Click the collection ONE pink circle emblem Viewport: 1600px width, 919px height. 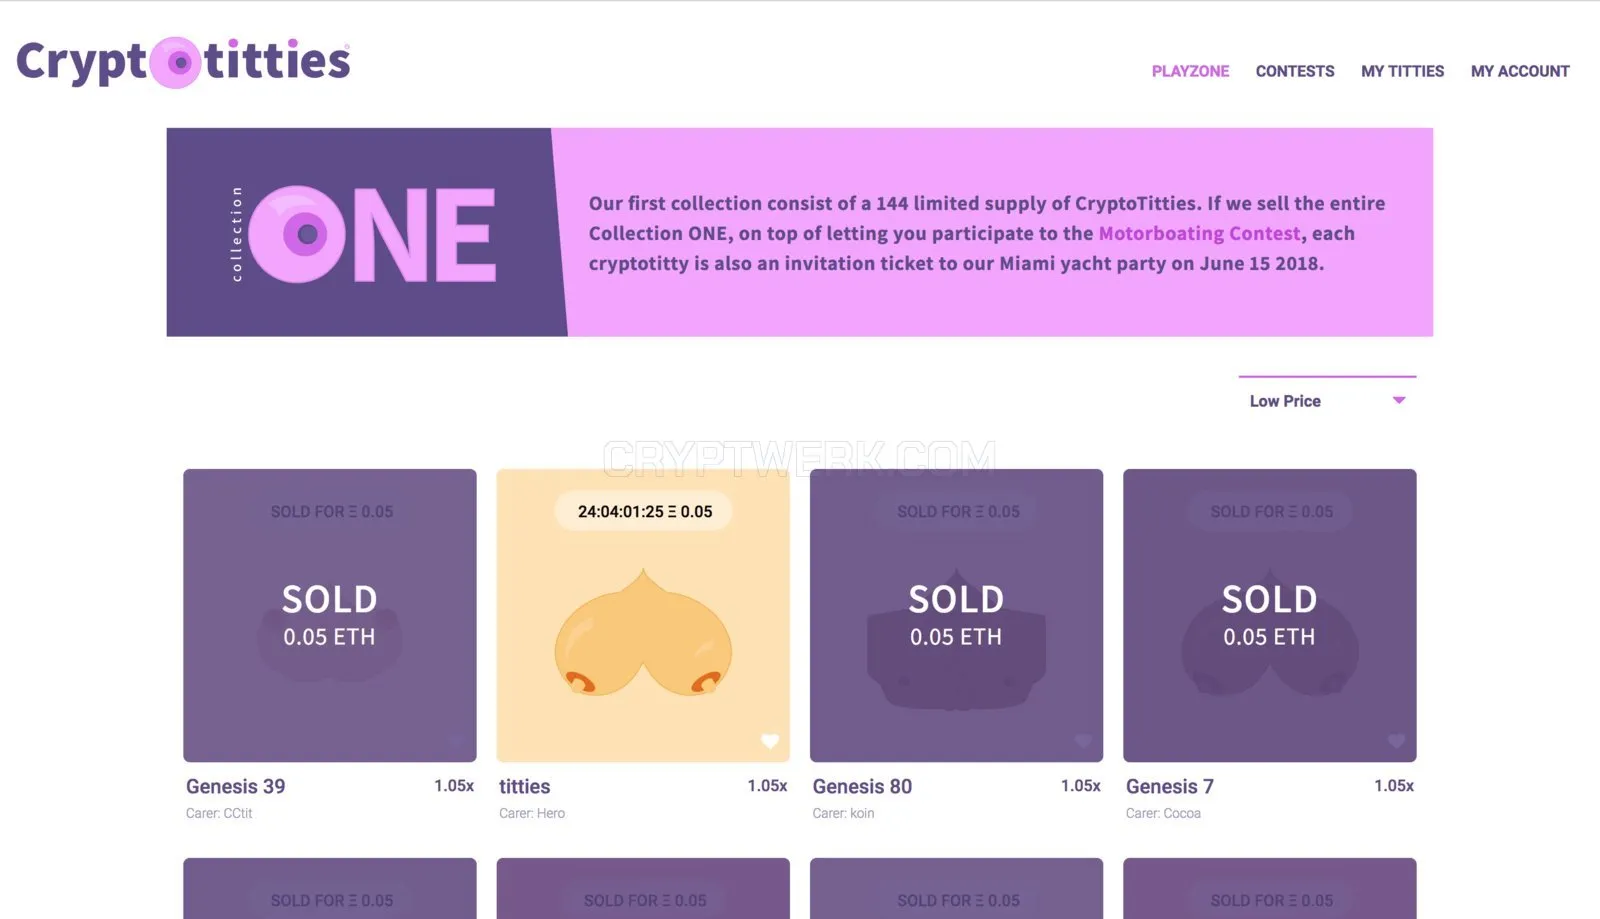pyautogui.click(x=297, y=234)
